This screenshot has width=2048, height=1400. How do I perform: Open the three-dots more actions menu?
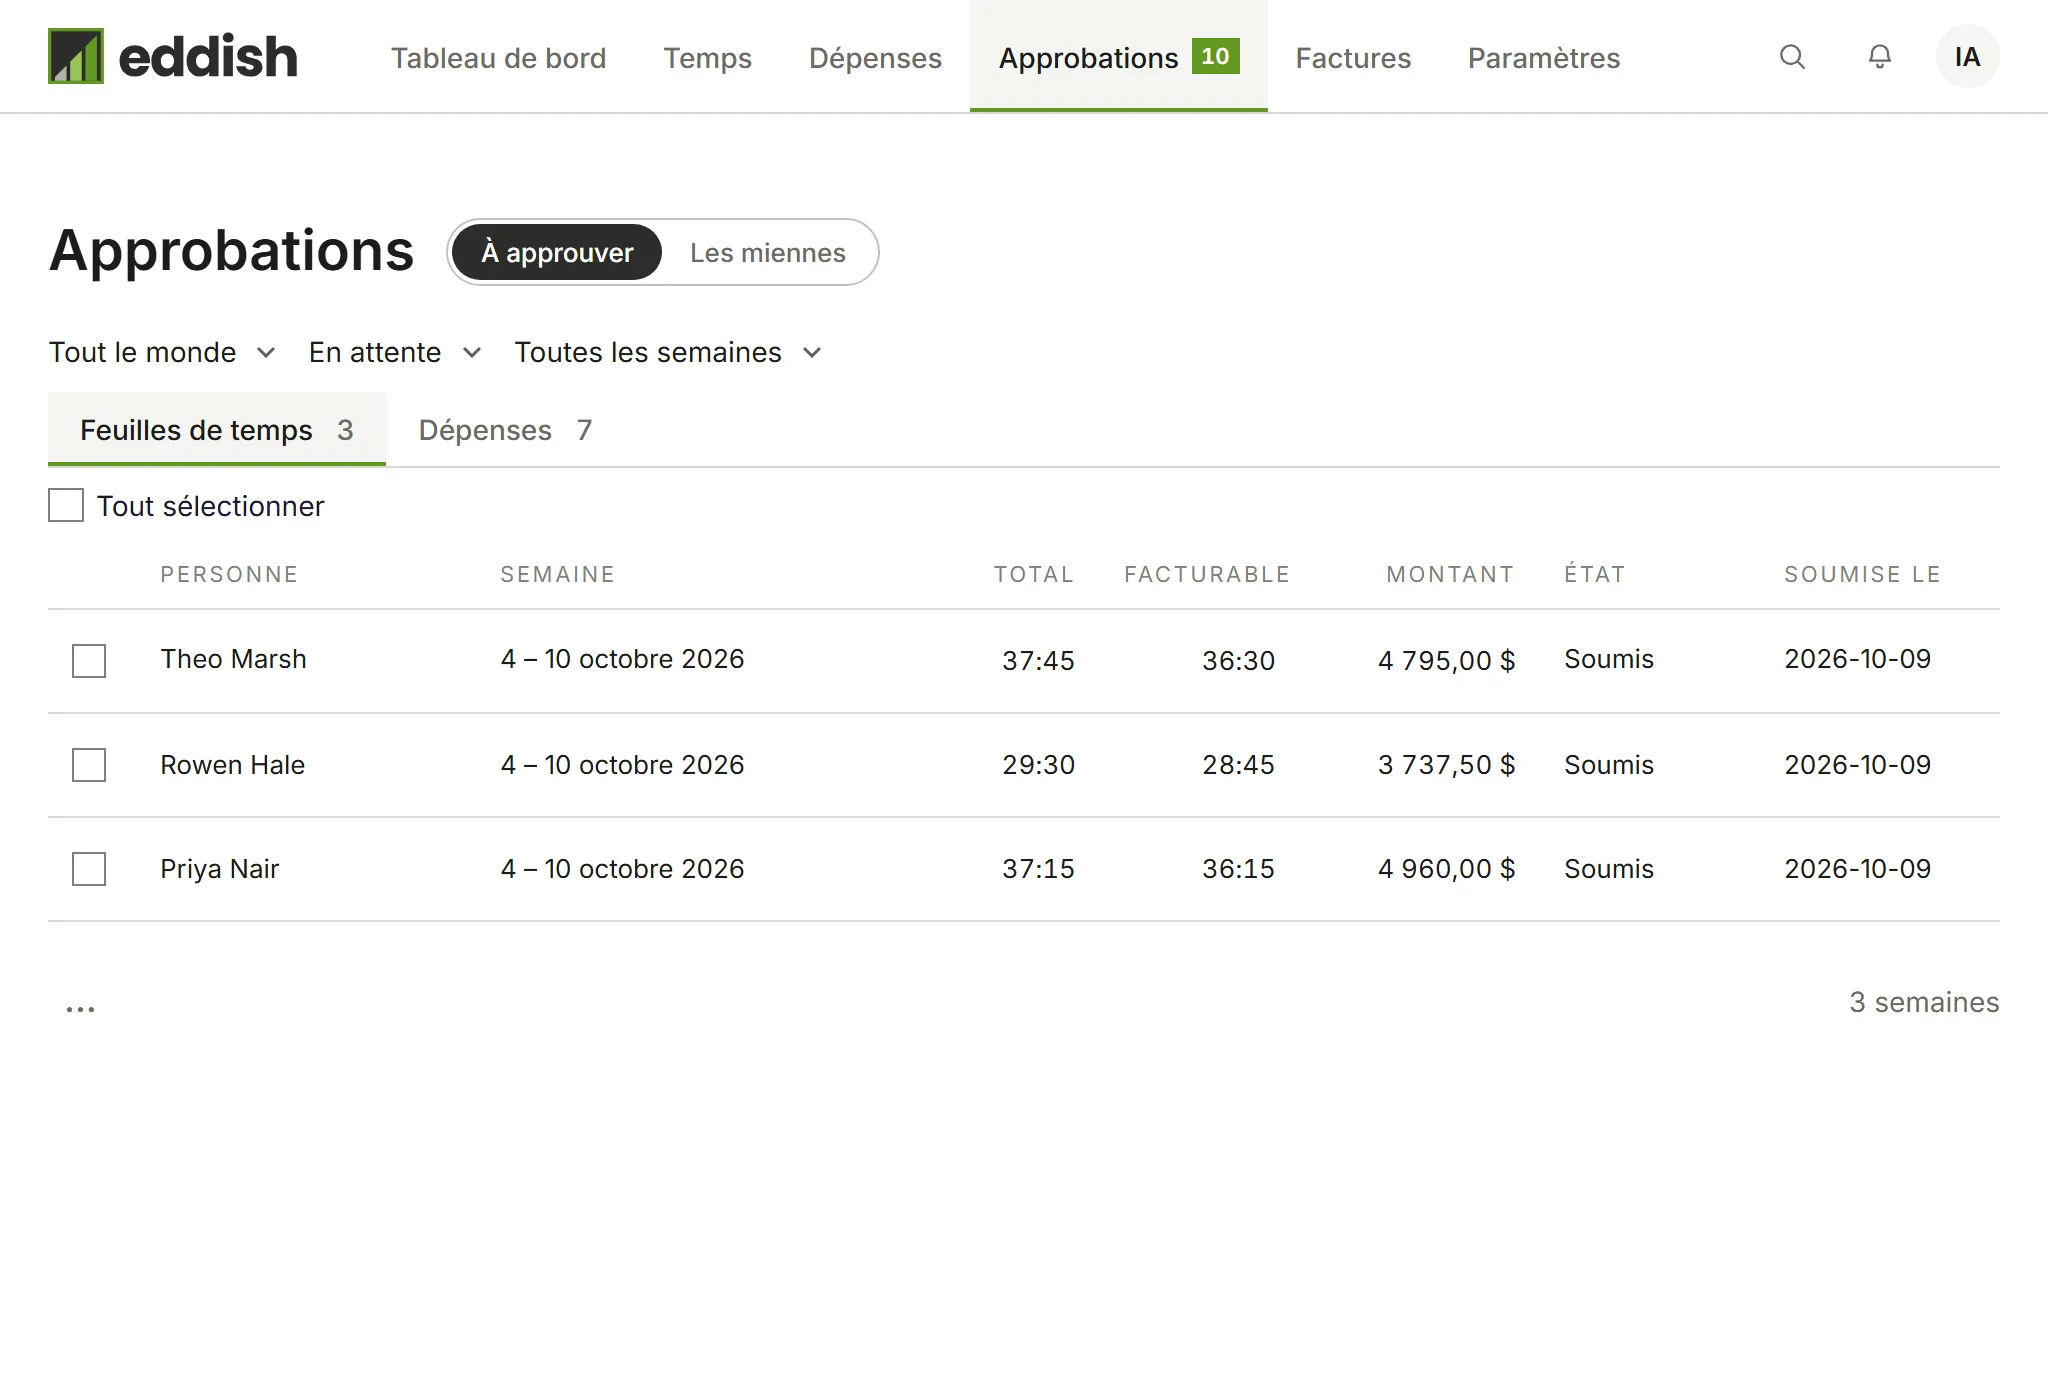point(80,1008)
